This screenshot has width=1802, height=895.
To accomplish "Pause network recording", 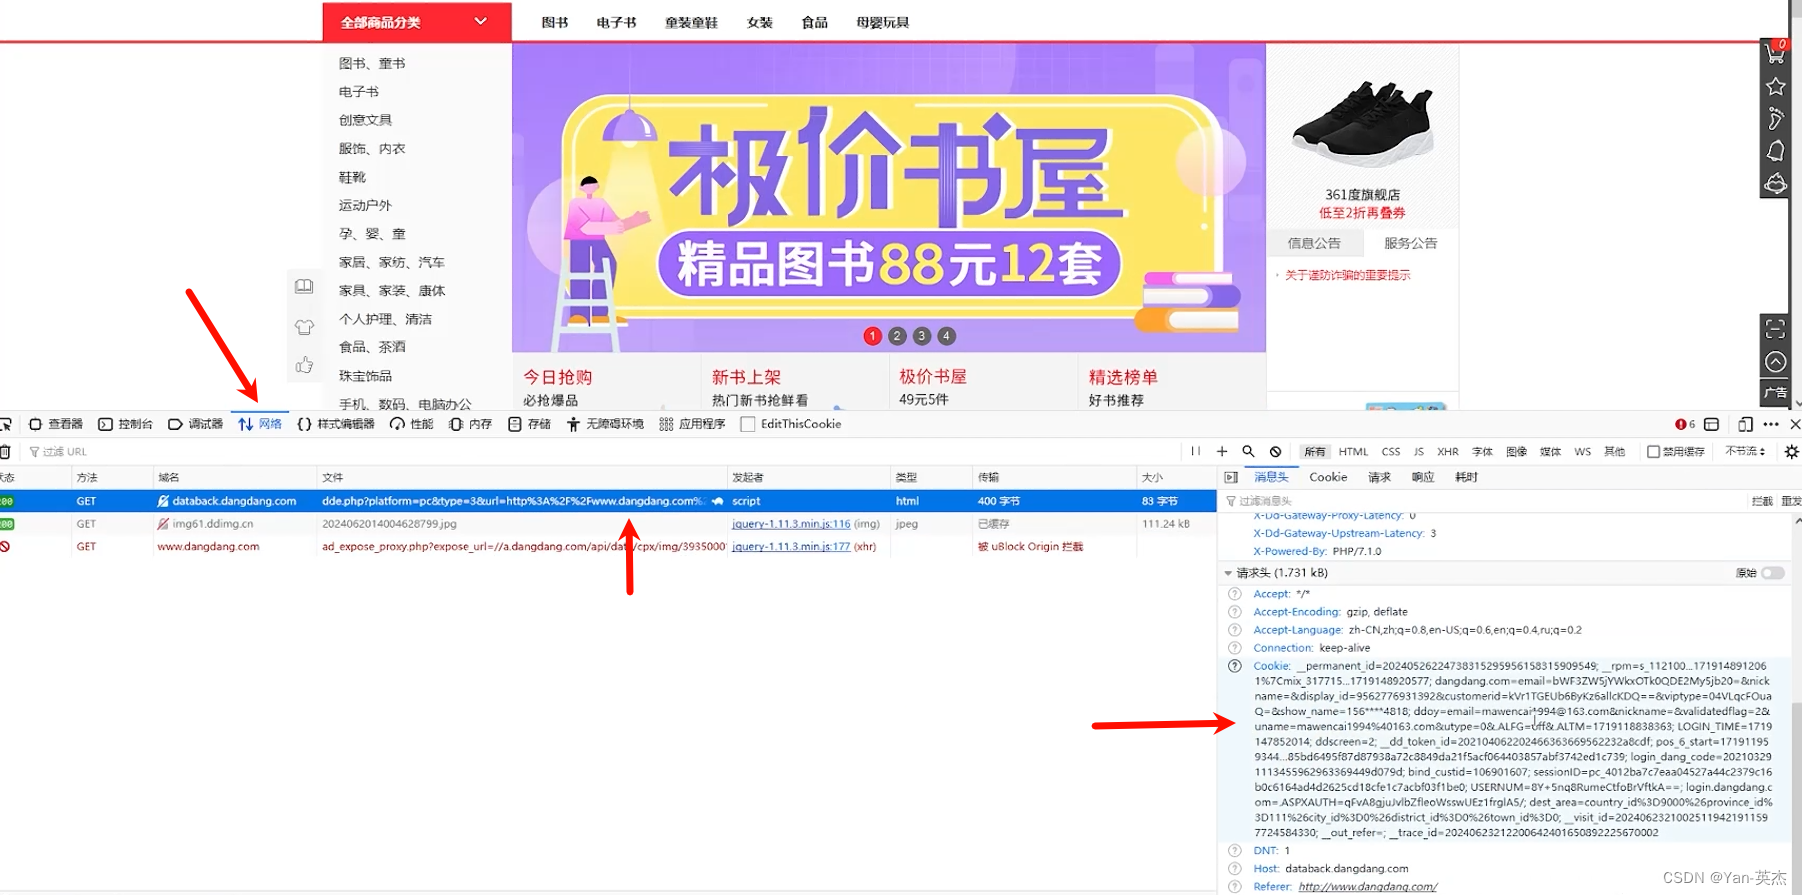I will (1195, 451).
